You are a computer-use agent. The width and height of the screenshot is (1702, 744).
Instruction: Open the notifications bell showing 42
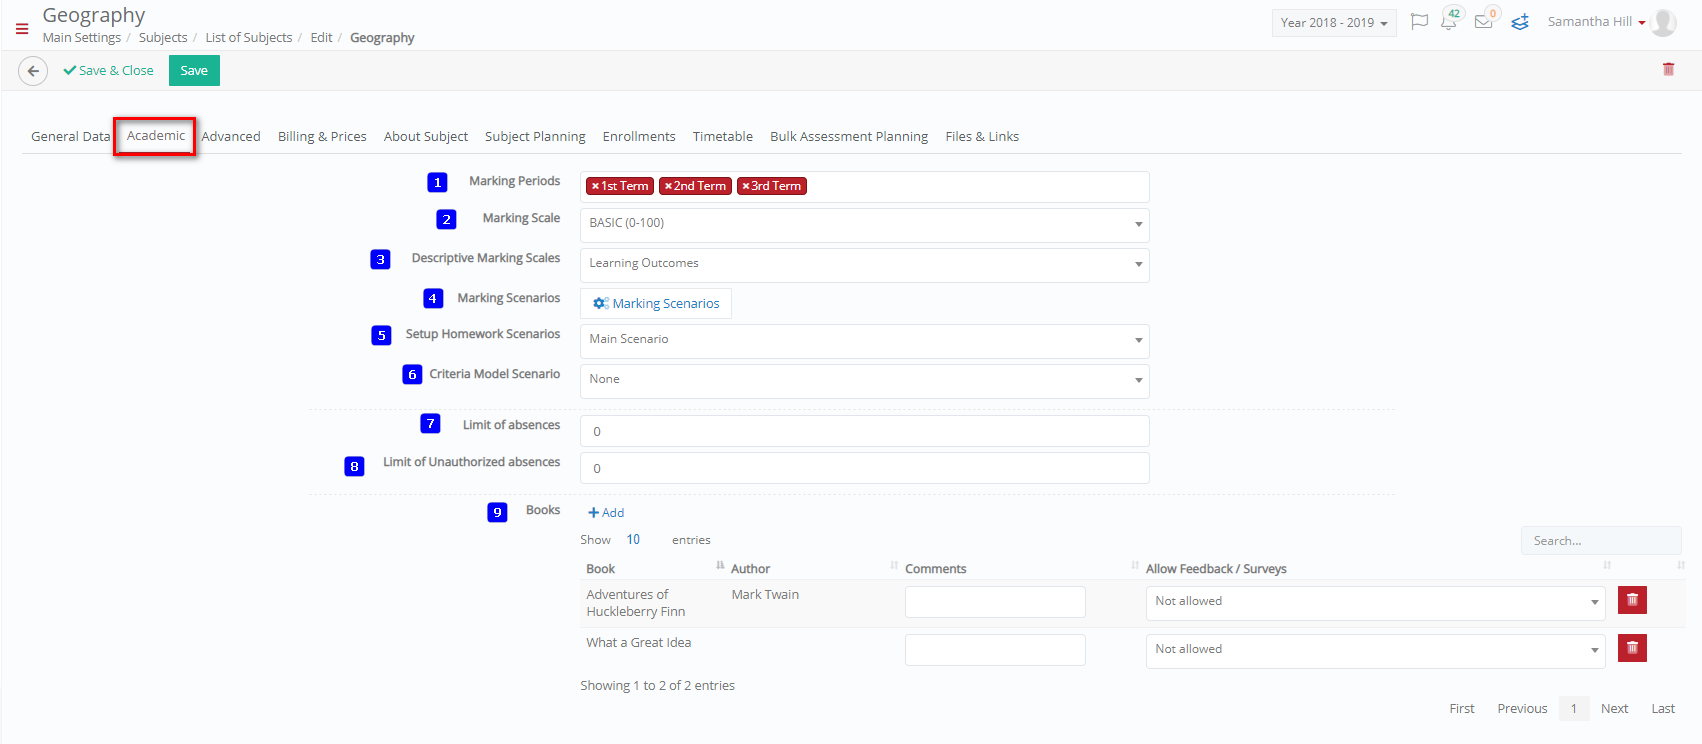(x=1449, y=21)
